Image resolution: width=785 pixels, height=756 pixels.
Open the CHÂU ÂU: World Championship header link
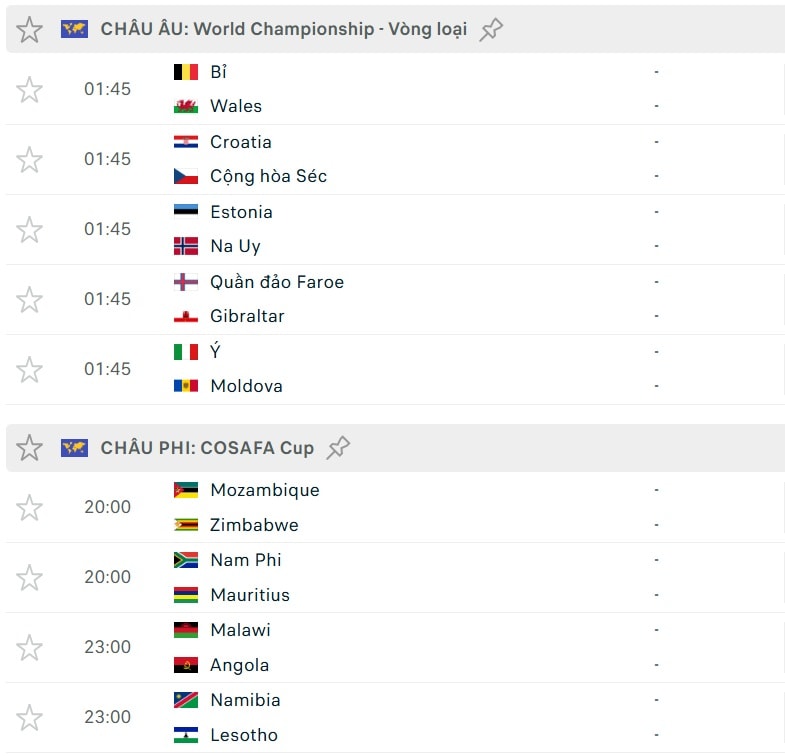[x=283, y=29]
